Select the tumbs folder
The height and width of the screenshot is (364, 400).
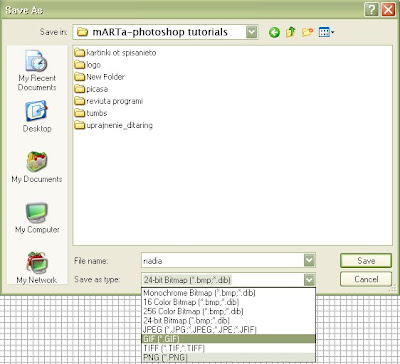pos(91,113)
